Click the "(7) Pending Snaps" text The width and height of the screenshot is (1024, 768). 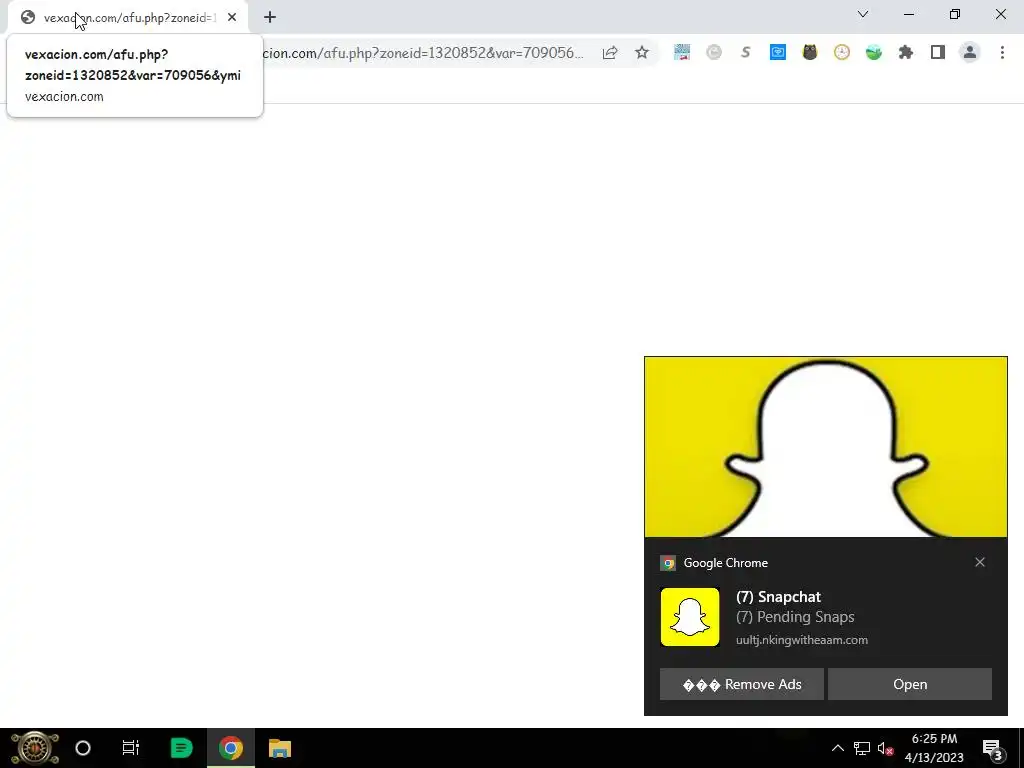(795, 617)
